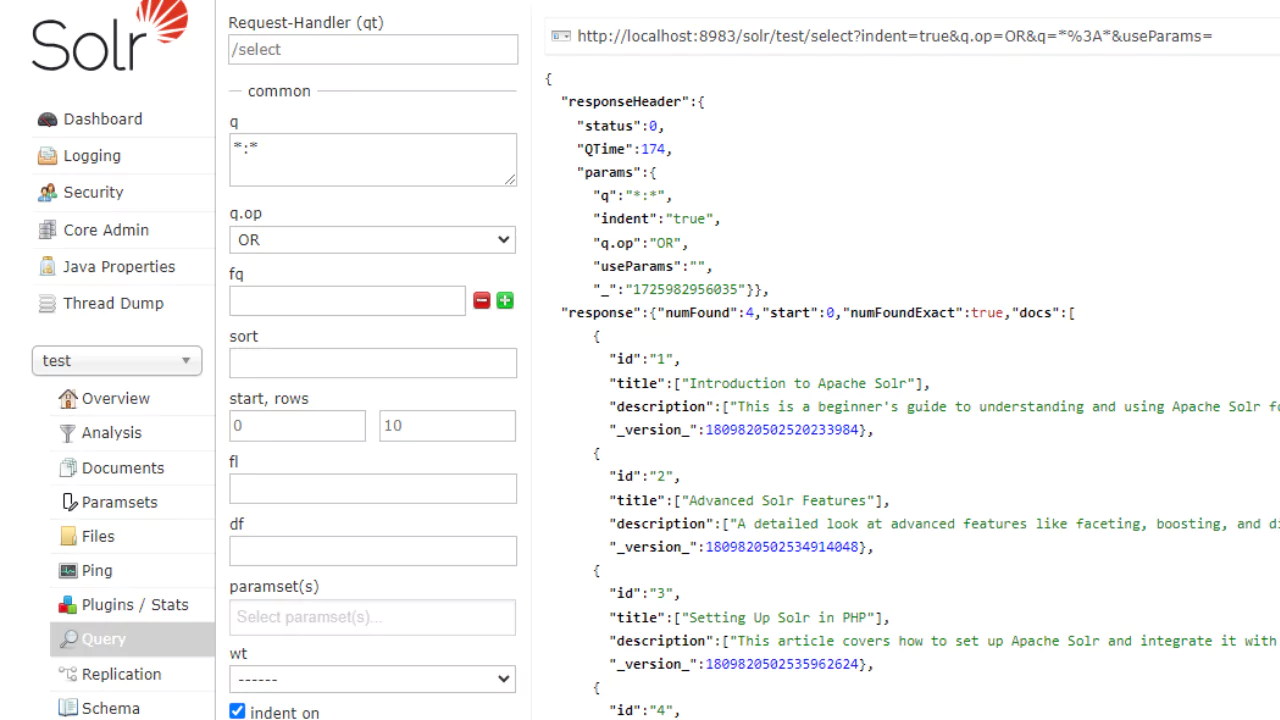This screenshot has width=1280, height=720.
Task: Add an fq filter with green plus
Action: (x=505, y=301)
